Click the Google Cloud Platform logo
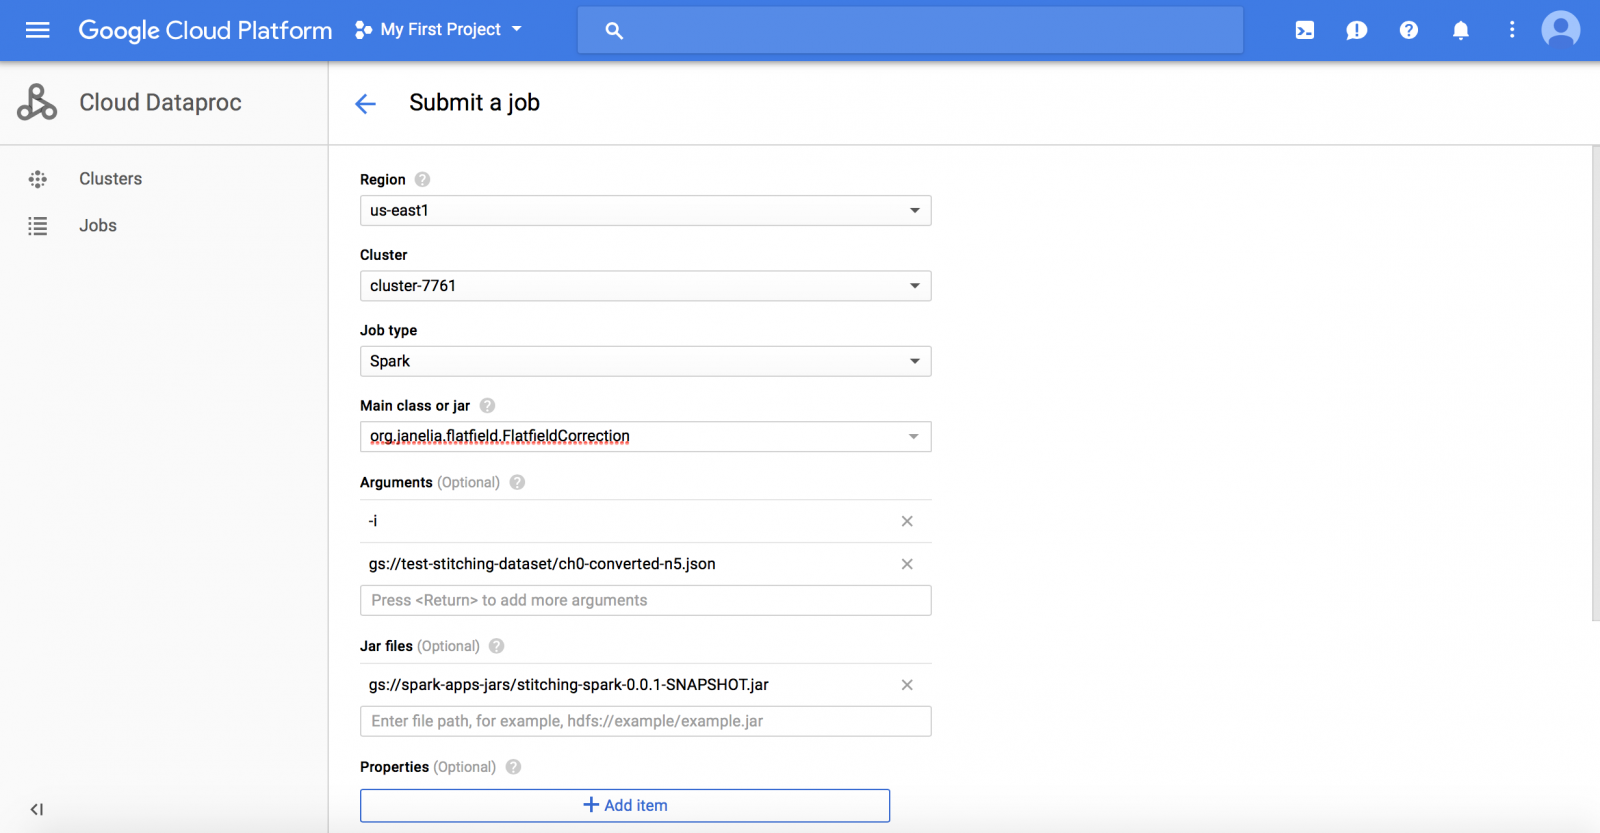The height and width of the screenshot is (833, 1600). (x=205, y=30)
